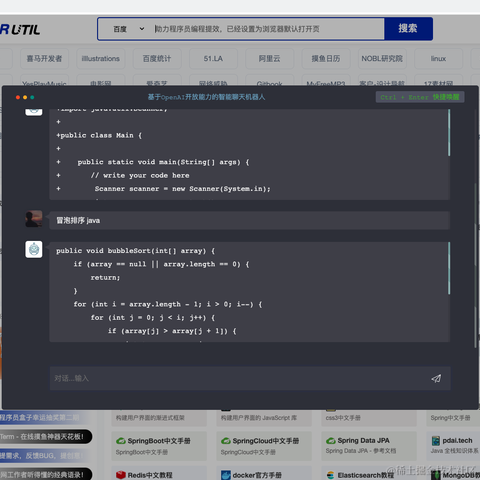
Task: Click the Spring Data JPA leaf icon
Action: (x=331, y=441)
